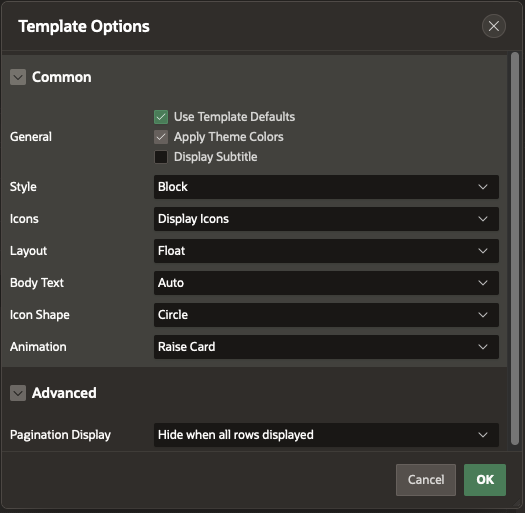Collapse the Common section chevron
The image size is (525, 513).
tap(18, 77)
